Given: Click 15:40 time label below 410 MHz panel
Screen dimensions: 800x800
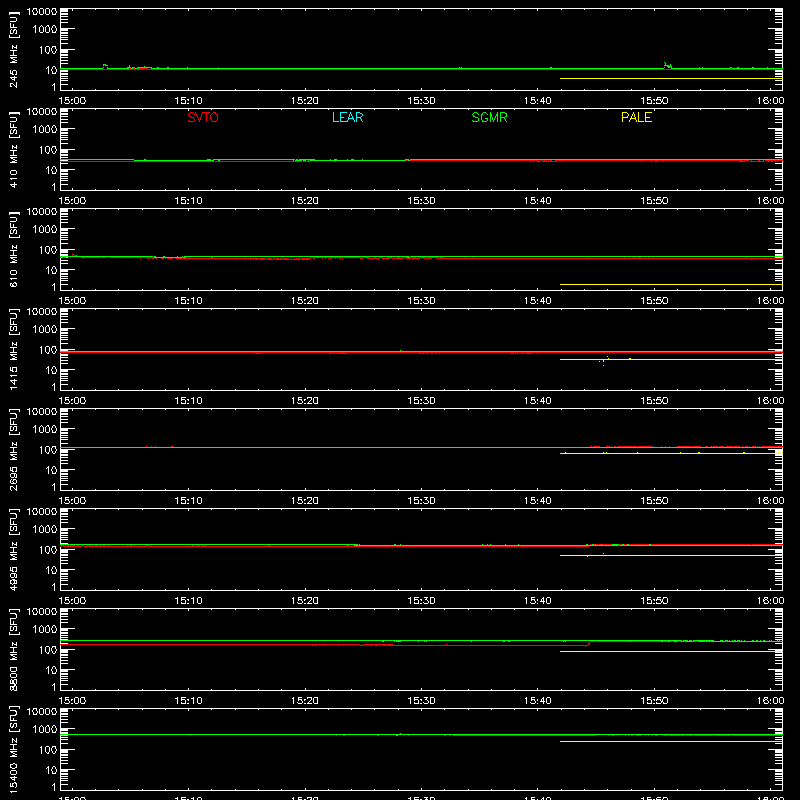Looking at the screenshot, I should (538, 201).
